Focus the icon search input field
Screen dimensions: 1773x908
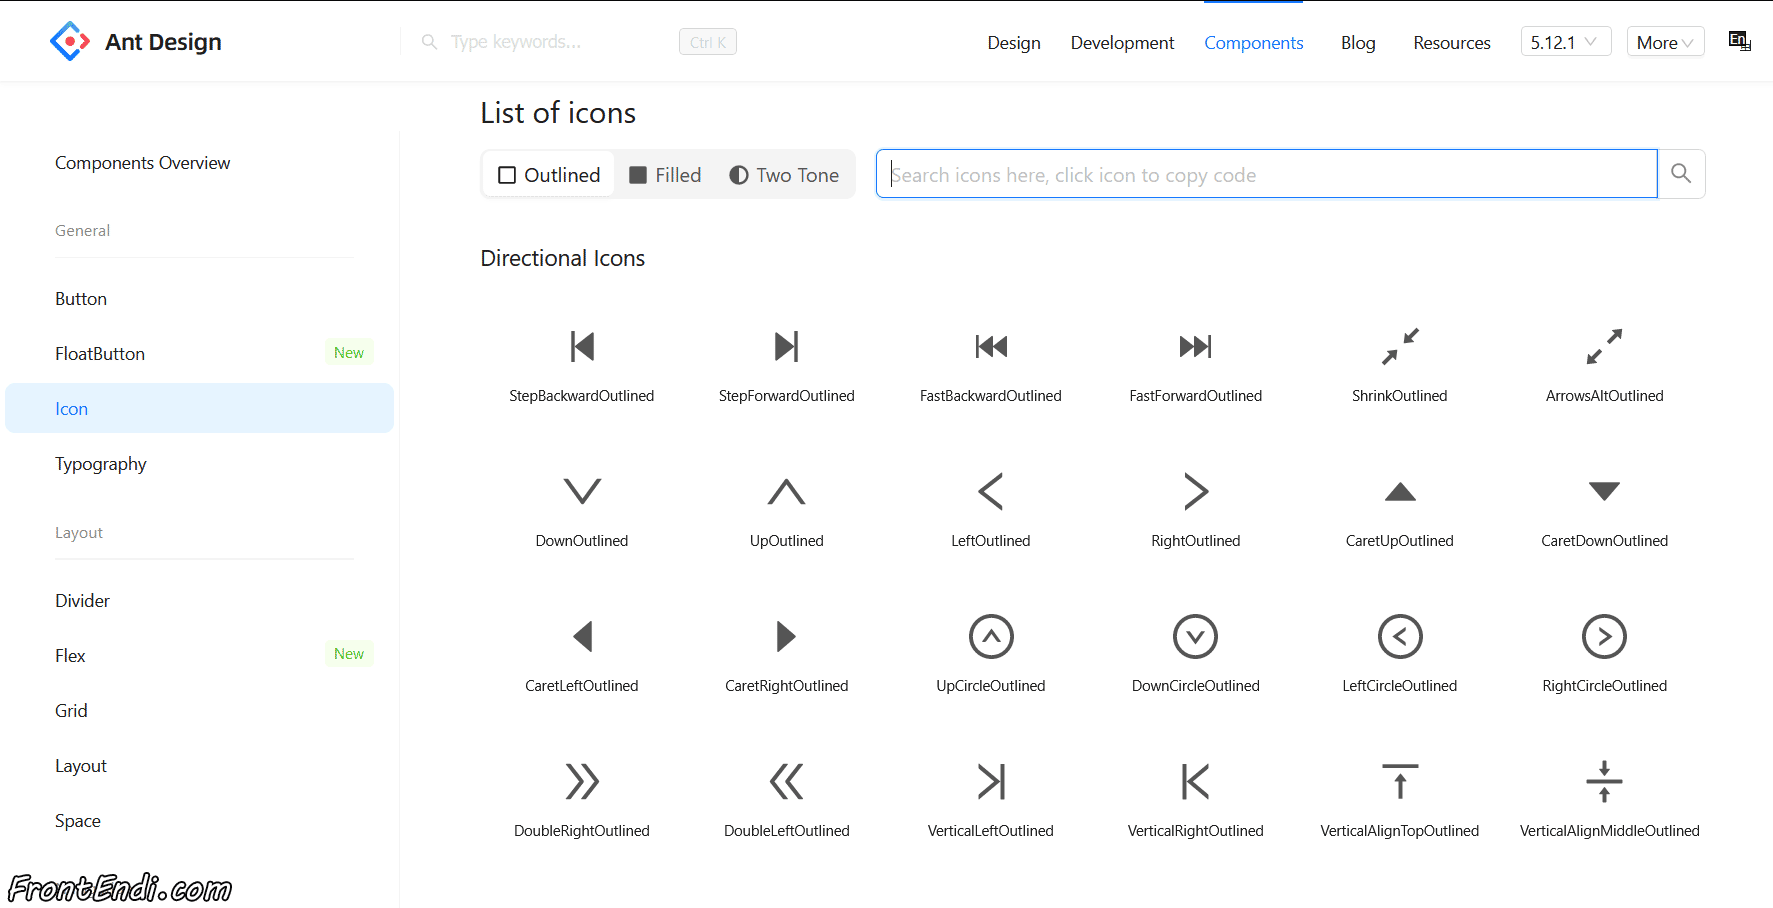[x=1266, y=175]
